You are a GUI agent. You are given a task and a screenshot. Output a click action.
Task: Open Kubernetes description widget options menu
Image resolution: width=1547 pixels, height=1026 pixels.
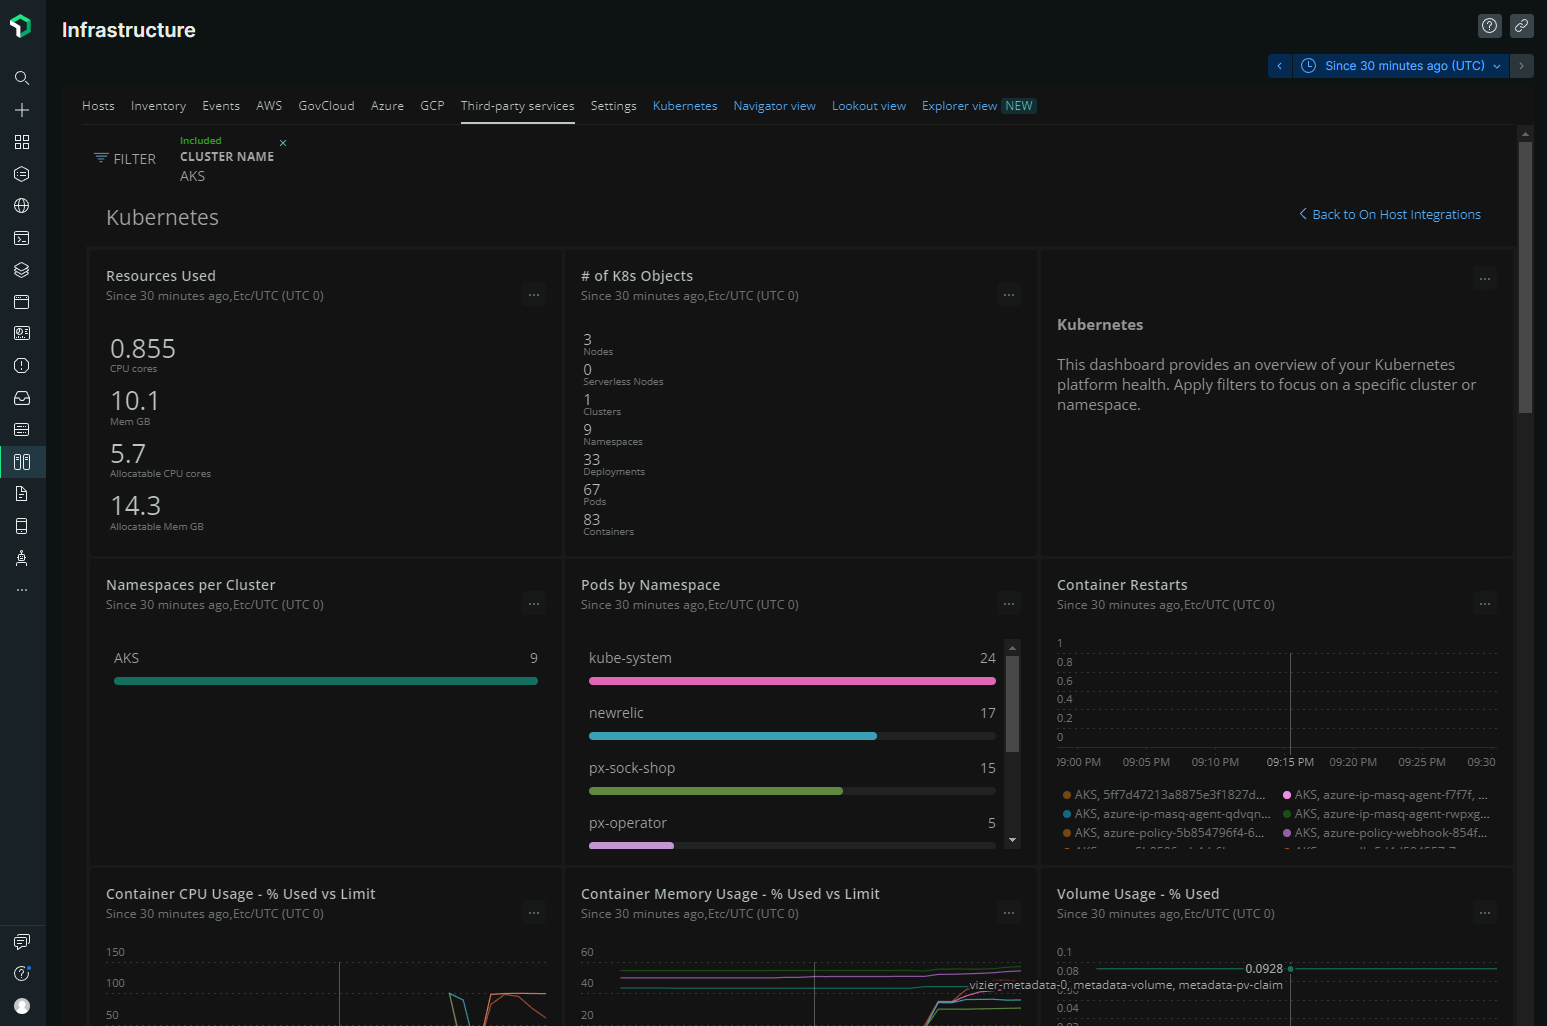(1485, 280)
